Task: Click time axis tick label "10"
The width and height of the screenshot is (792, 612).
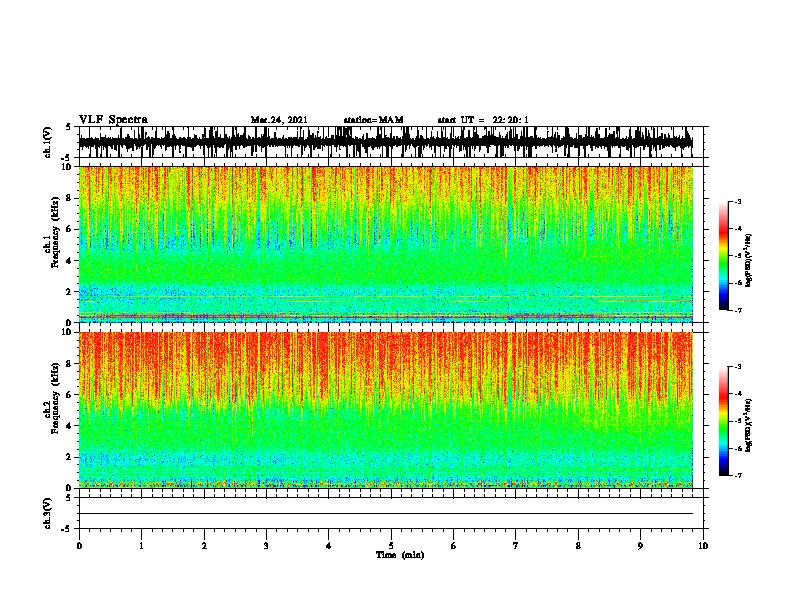Action: [x=703, y=546]
